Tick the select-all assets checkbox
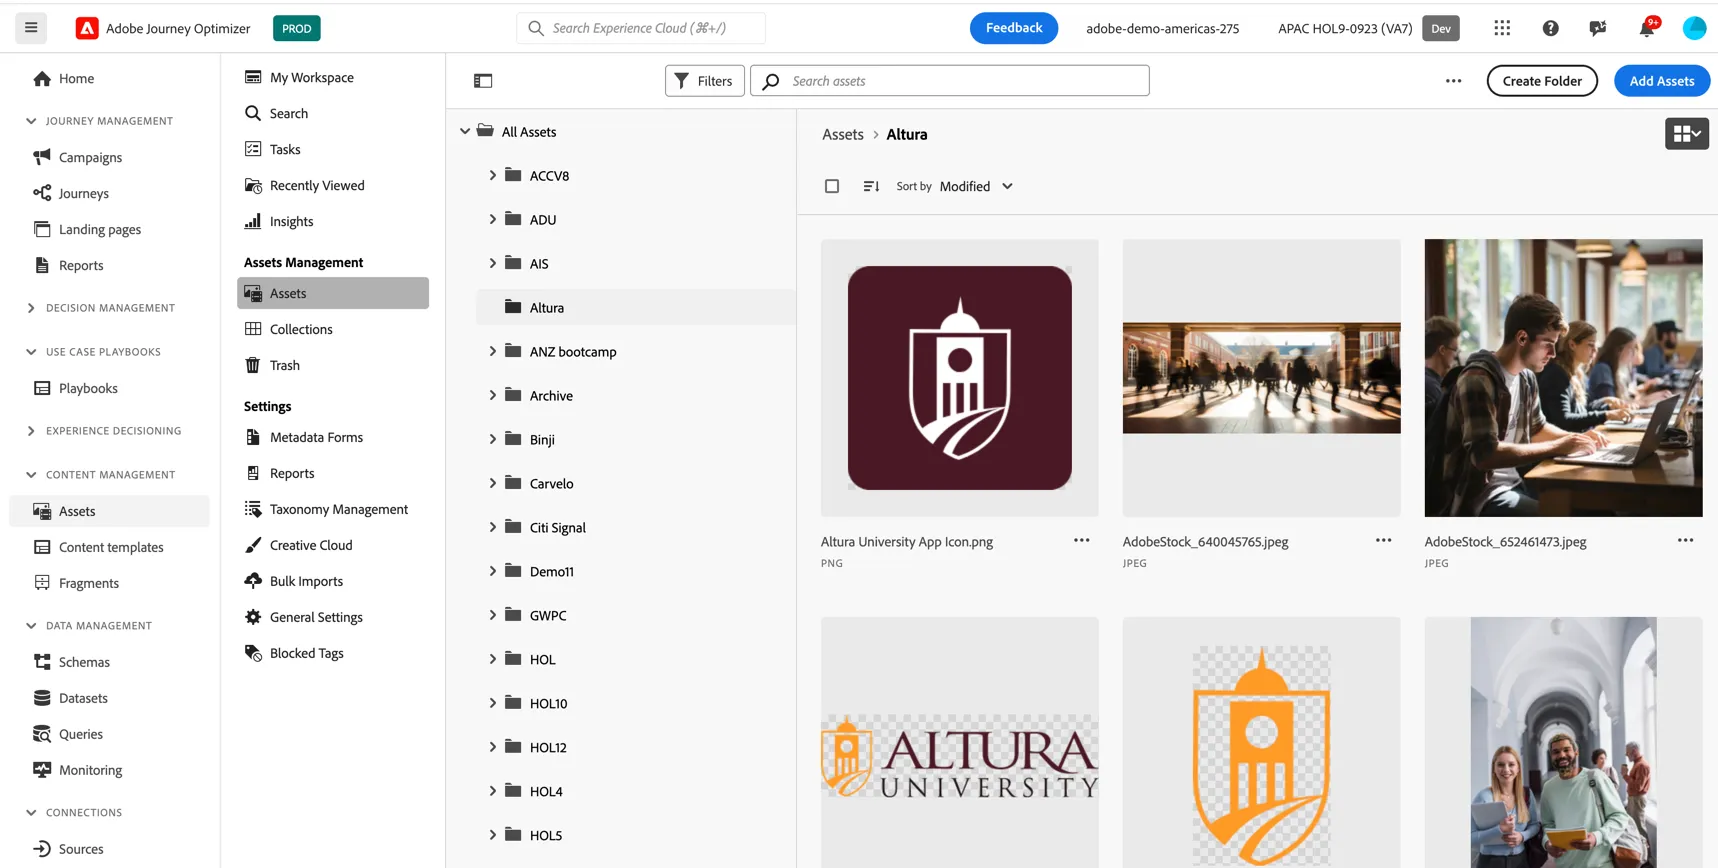The image size is (1718, 868). pos(832,186)
